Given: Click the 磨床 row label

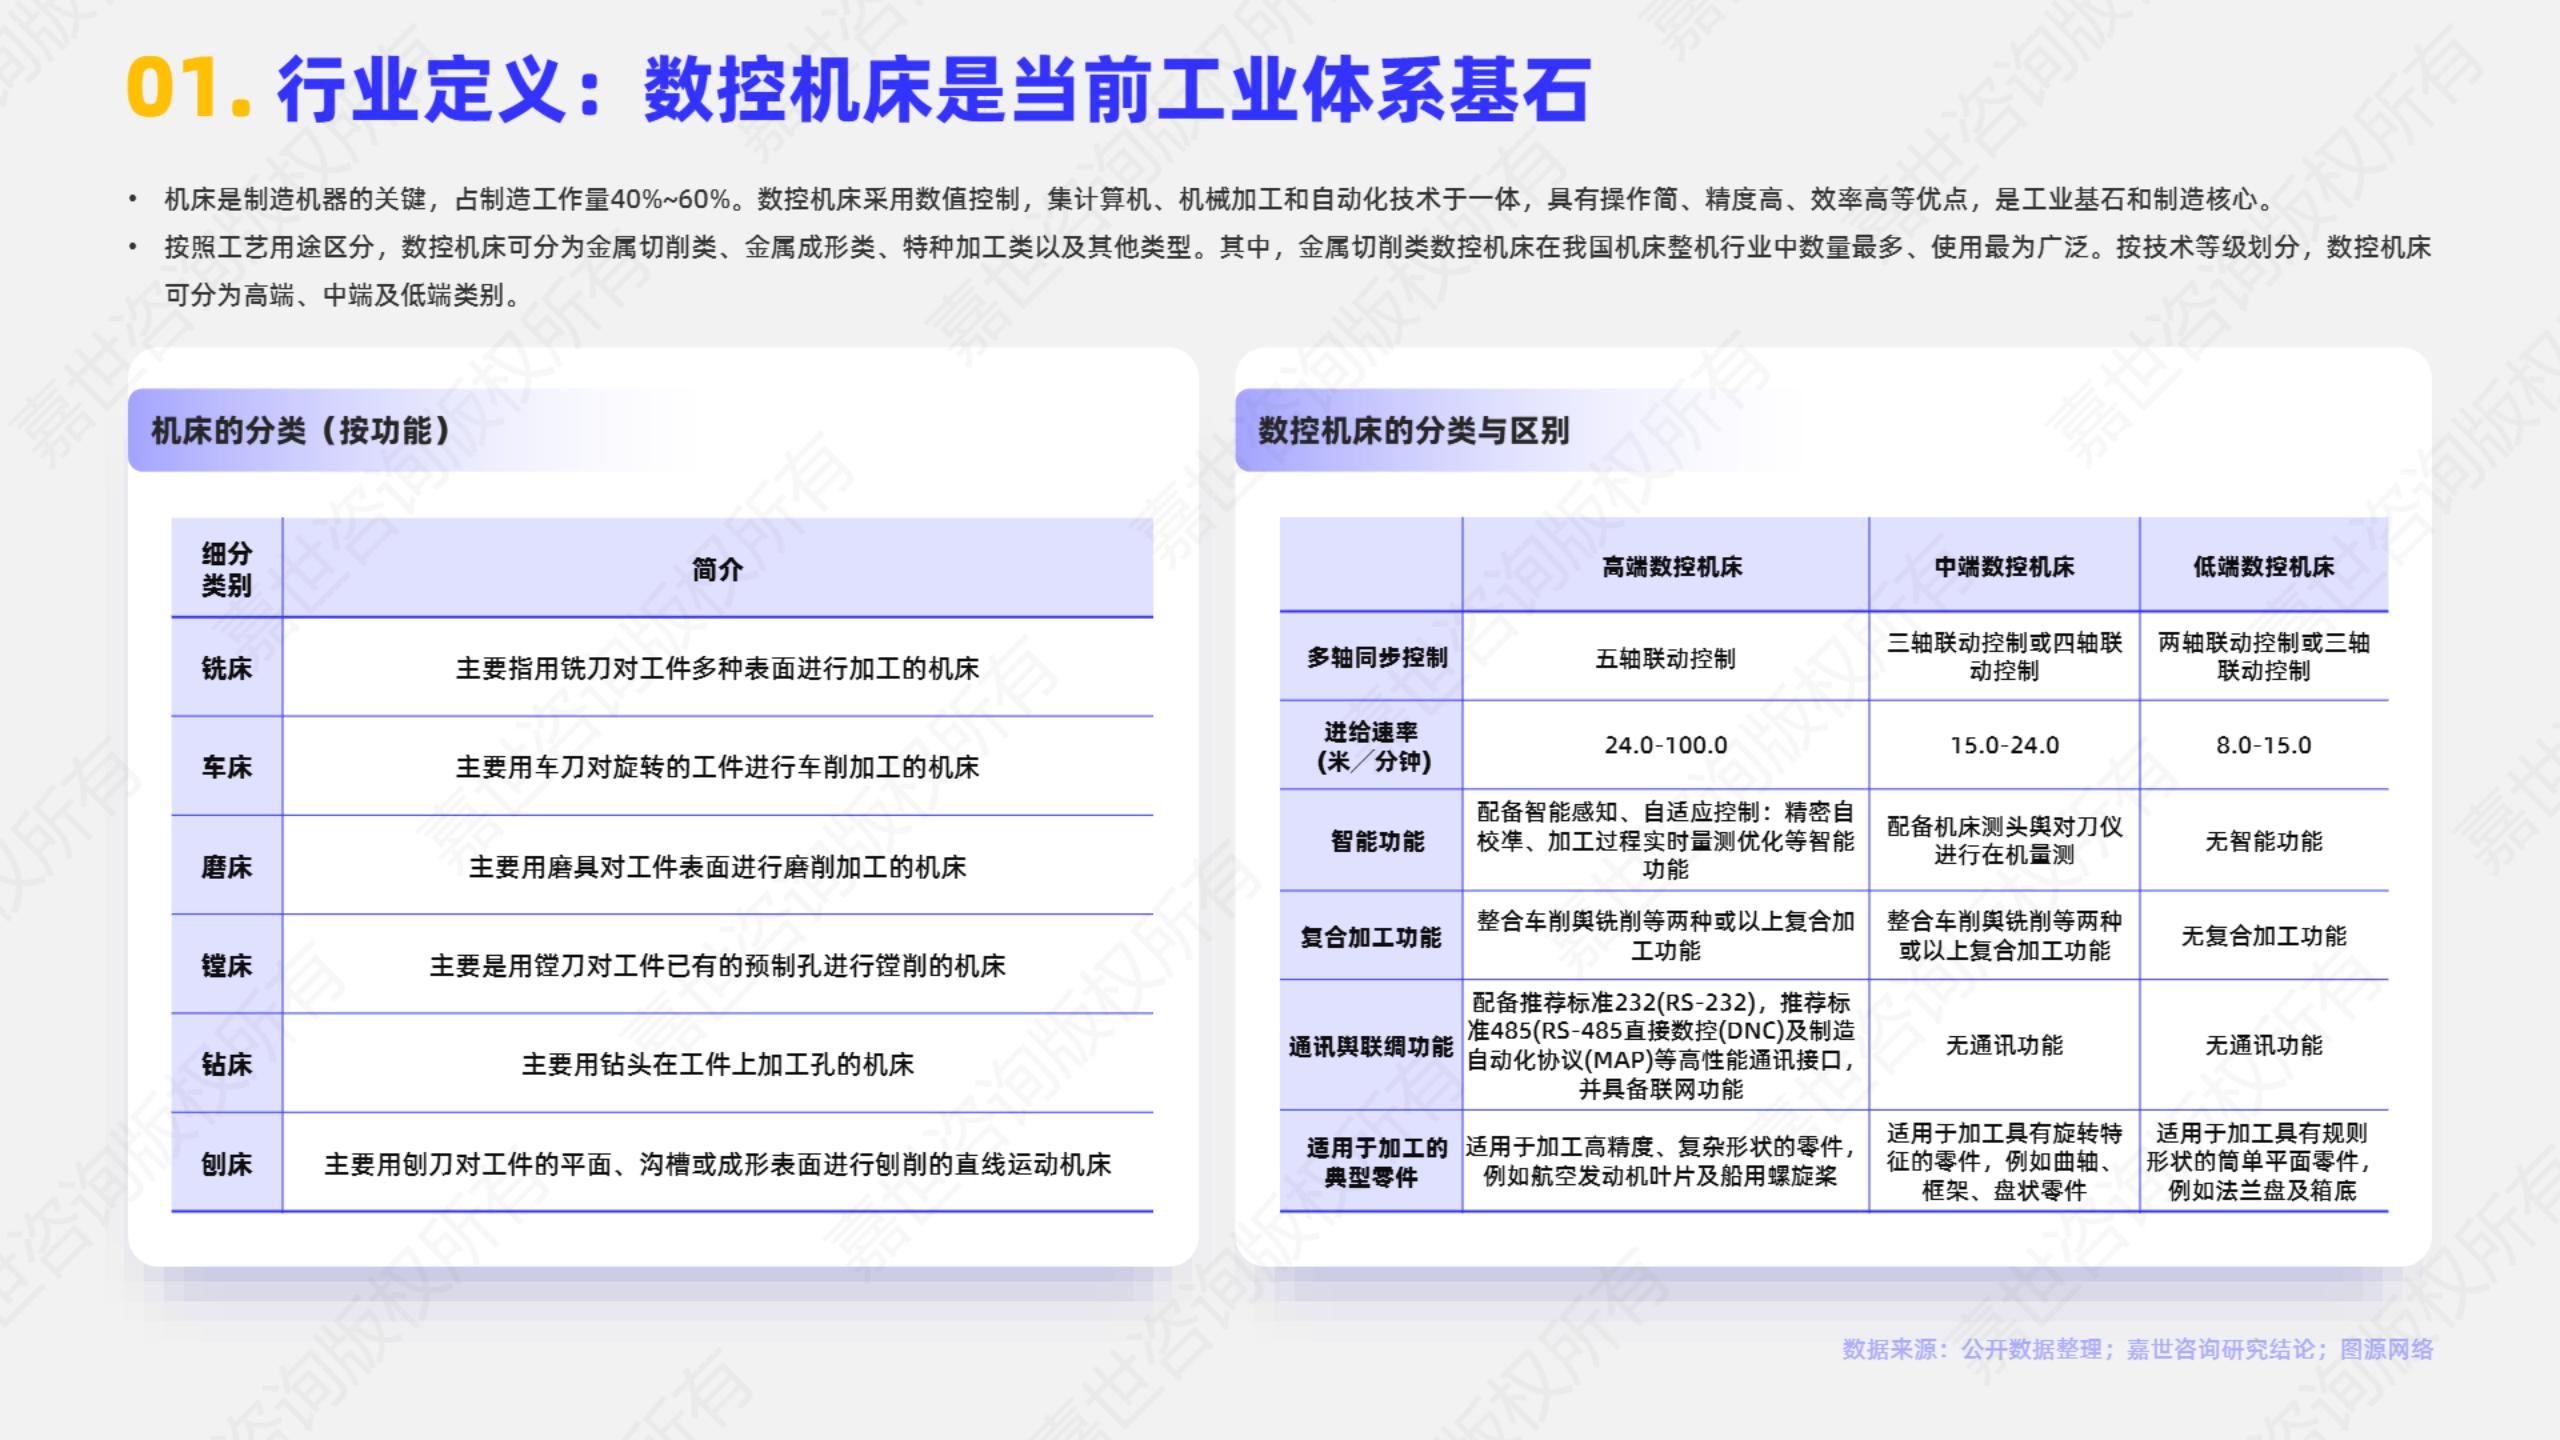Looking at the screenshot, I should coord(227,867).
